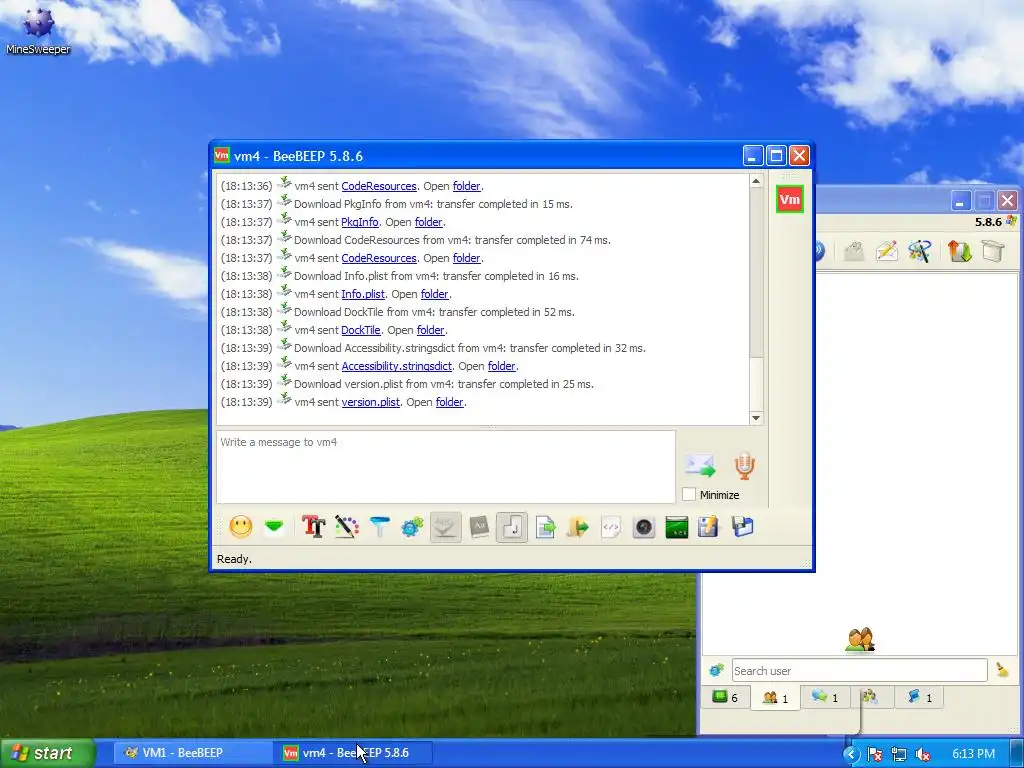Viewport: 1024px width, 768px height.
Task: Click the green board icon in chat toolbar
Action: [x=677, y=527]
